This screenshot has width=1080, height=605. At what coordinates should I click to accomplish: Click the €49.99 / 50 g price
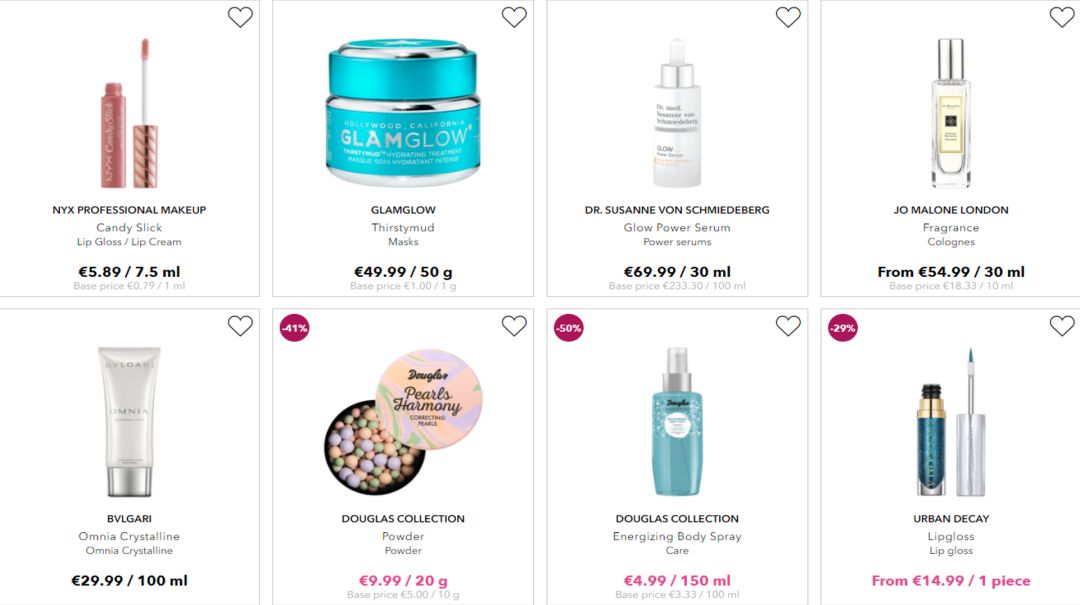(403, 272)
